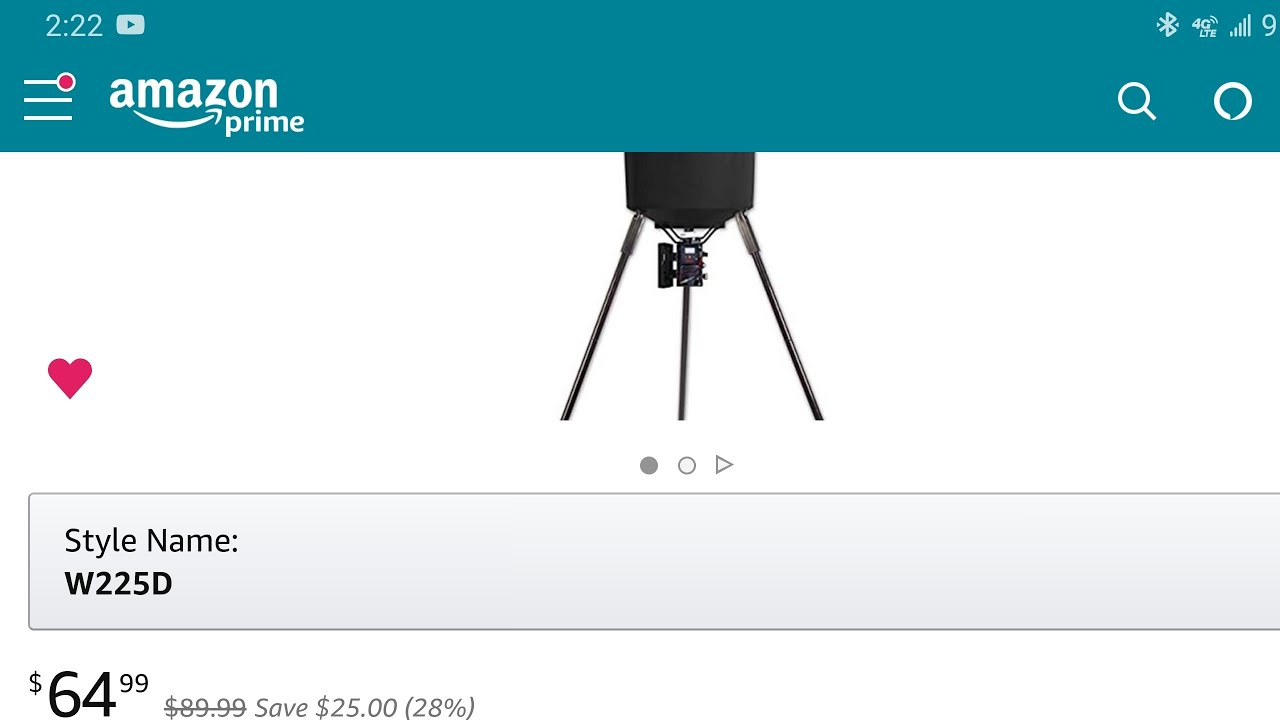
Task: Expand the Style Name W225D selector
Action: tap(654, 561)
